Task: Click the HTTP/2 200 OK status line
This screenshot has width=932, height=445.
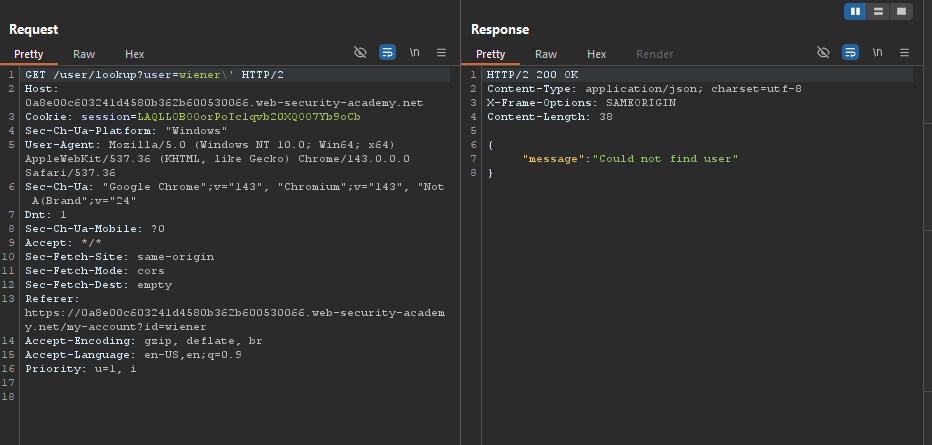Action: pos(533,75)
